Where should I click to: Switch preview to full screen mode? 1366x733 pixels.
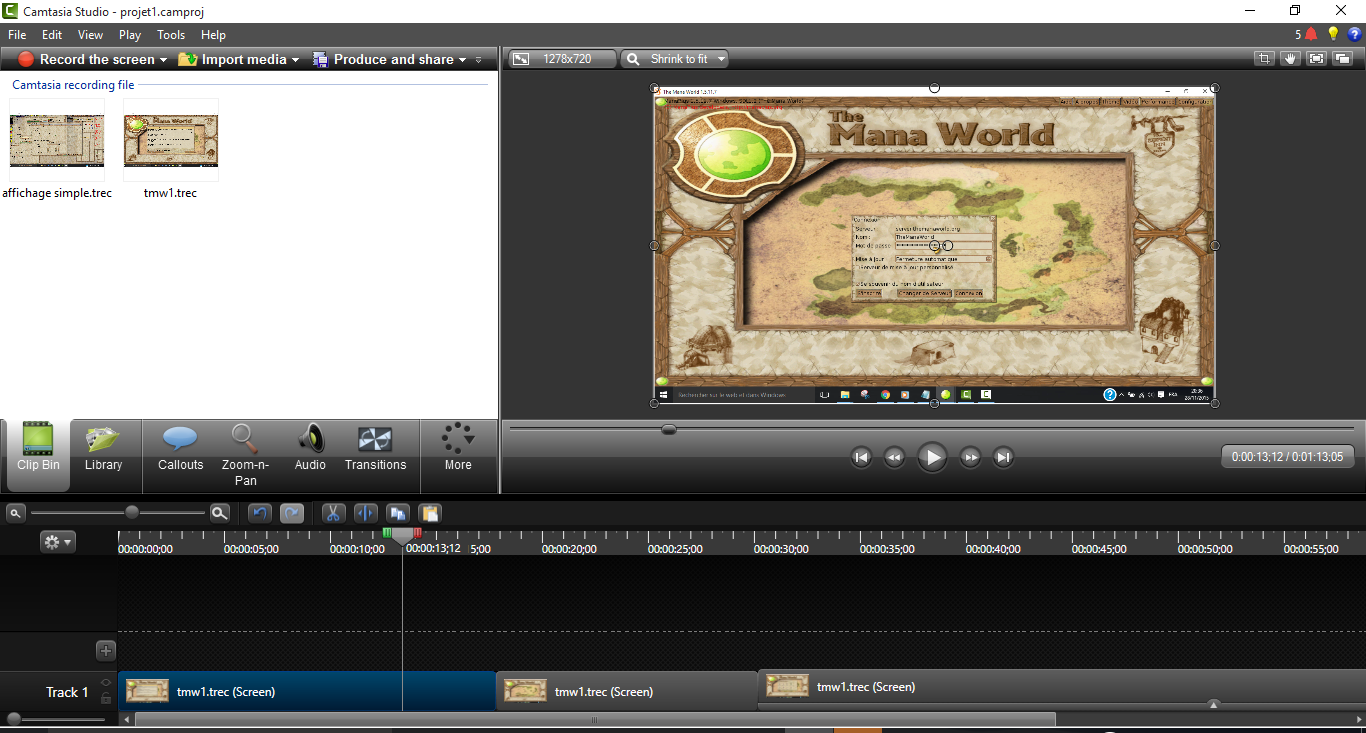(x=1316, y=59)
